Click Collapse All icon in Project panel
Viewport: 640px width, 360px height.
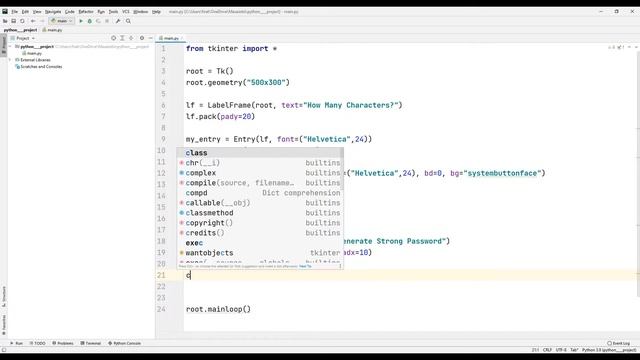click(x=131, y=38)
